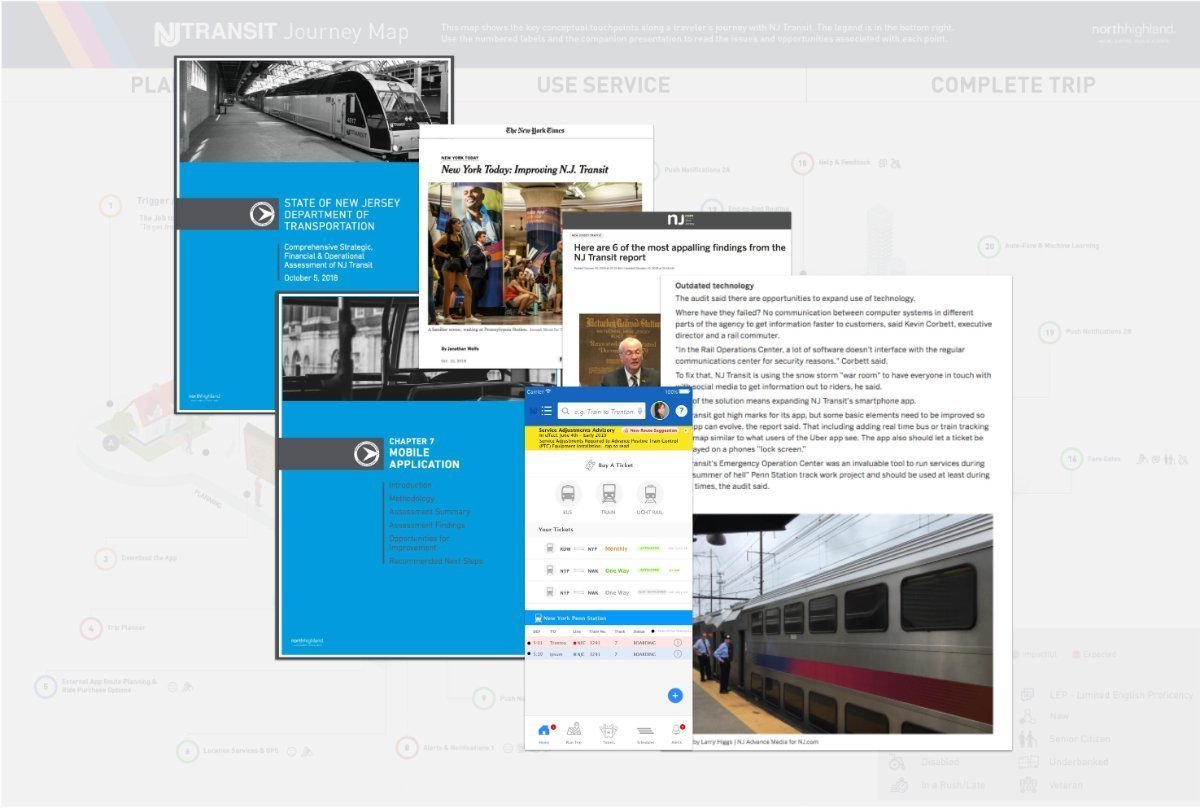Click the 'Fare Gates' journey point
The height and width of the screenshot is (808, 1200).
point(1105,460)
